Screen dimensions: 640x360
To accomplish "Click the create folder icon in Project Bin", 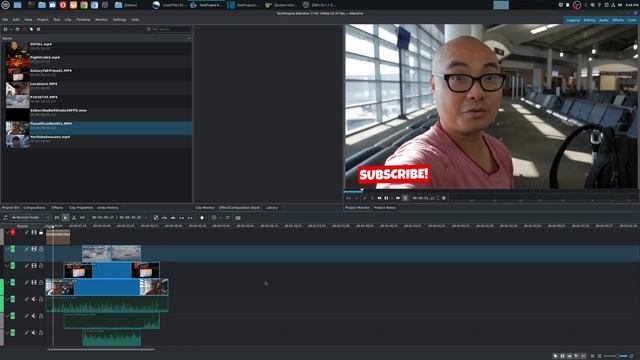I will (x=17, y=29).
